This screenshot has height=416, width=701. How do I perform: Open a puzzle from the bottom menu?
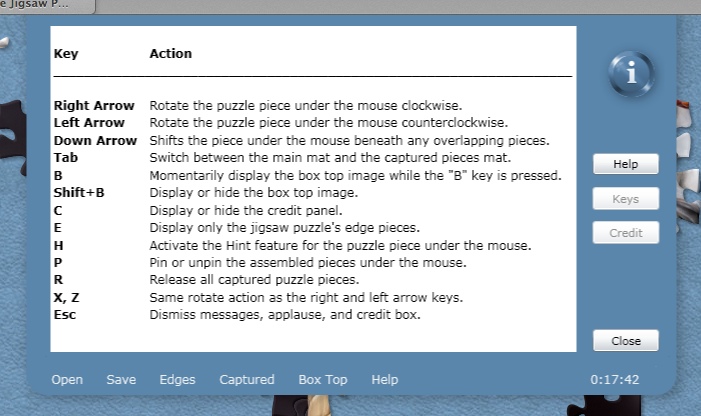pos(67,380)
